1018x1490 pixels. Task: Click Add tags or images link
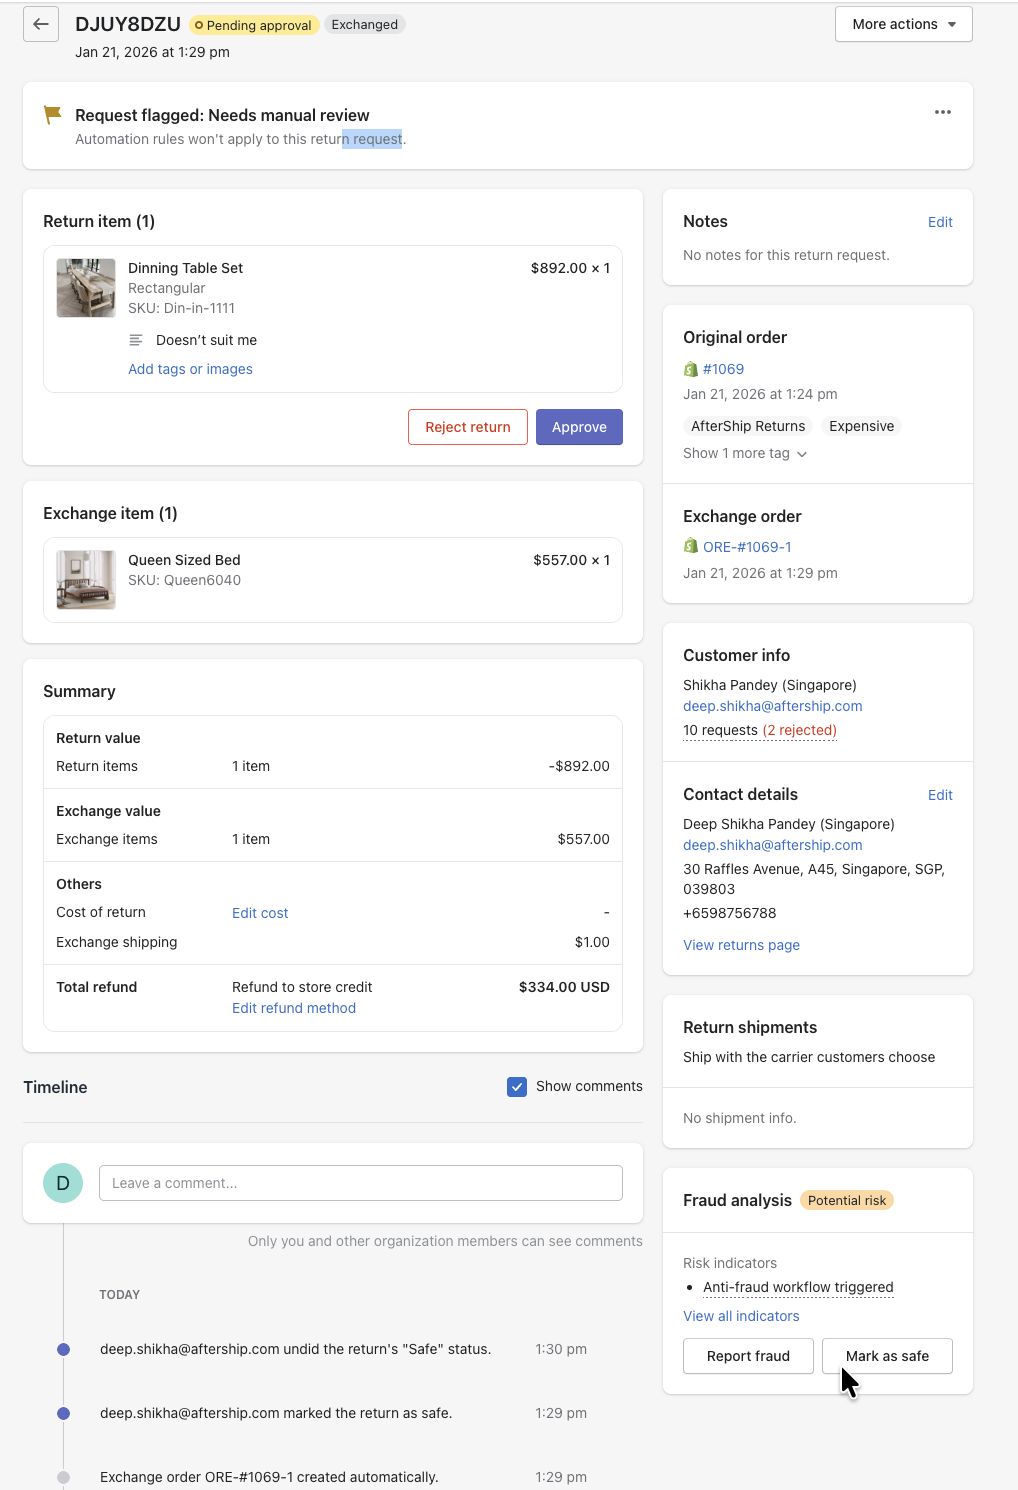click(x=190, y=369)
